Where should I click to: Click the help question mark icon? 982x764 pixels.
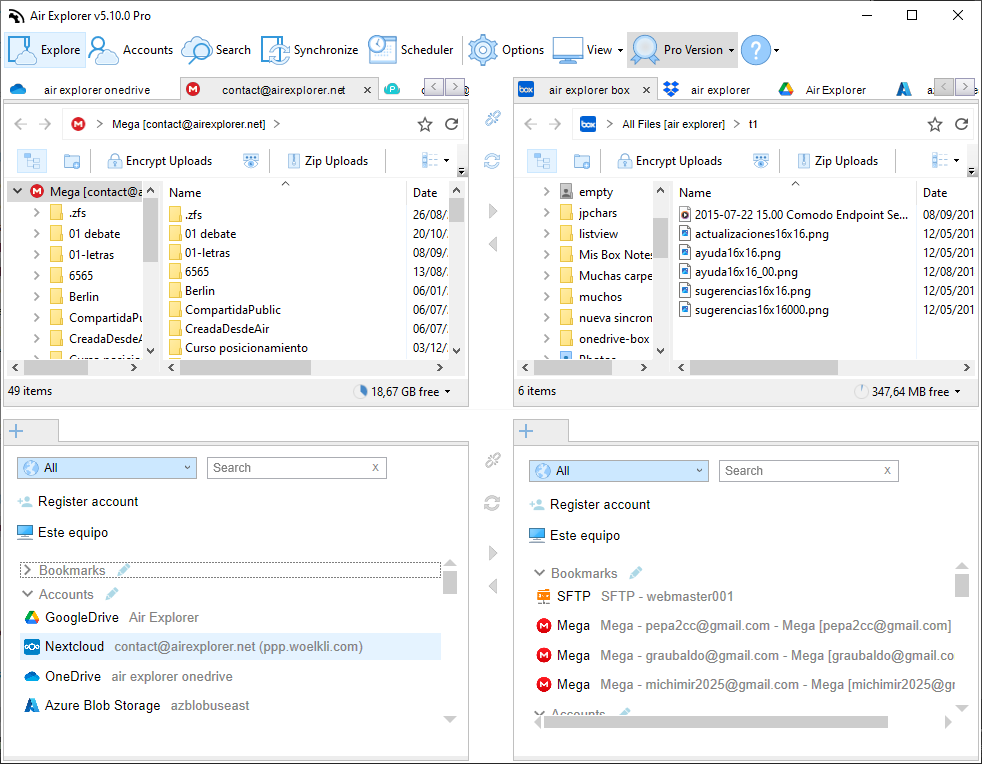756,50
